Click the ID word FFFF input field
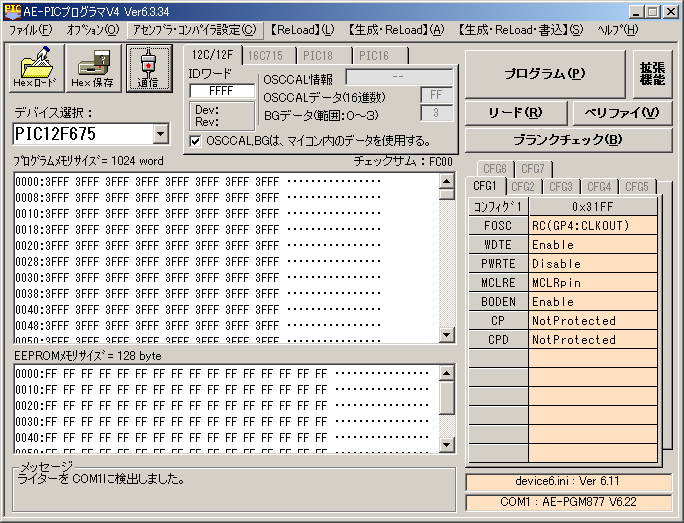This screenshot has height=523, width=684. tap(222, 91)
